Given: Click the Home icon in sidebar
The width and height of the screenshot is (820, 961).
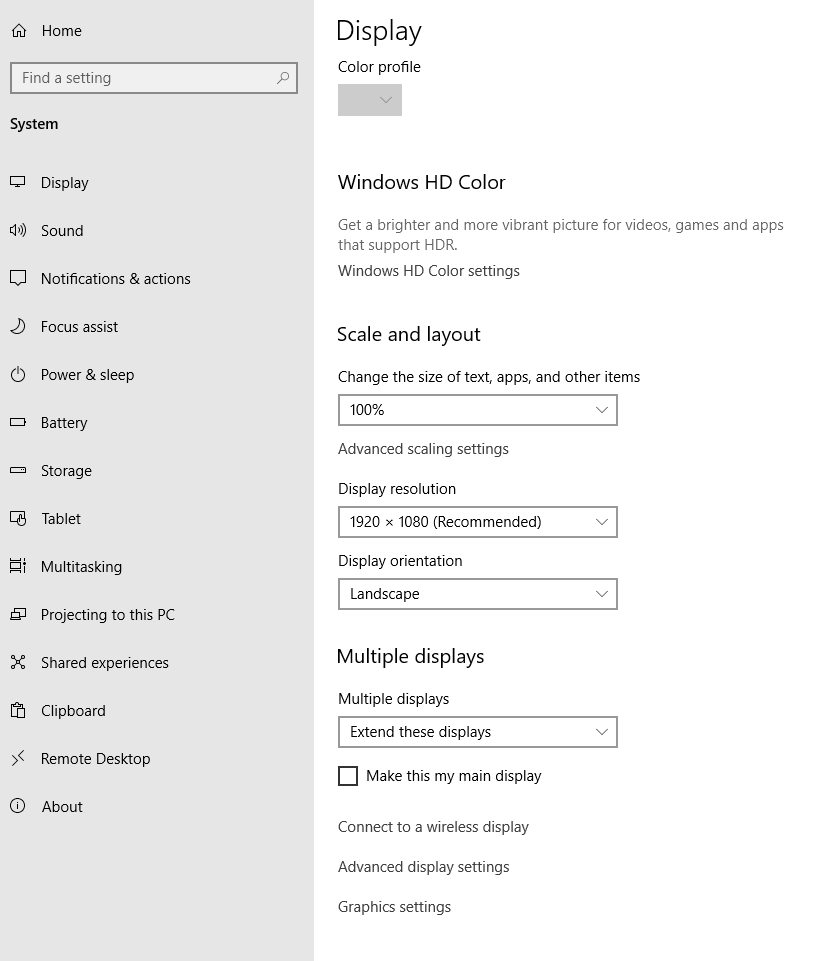Looking at the screenshot, I should 18,31.
